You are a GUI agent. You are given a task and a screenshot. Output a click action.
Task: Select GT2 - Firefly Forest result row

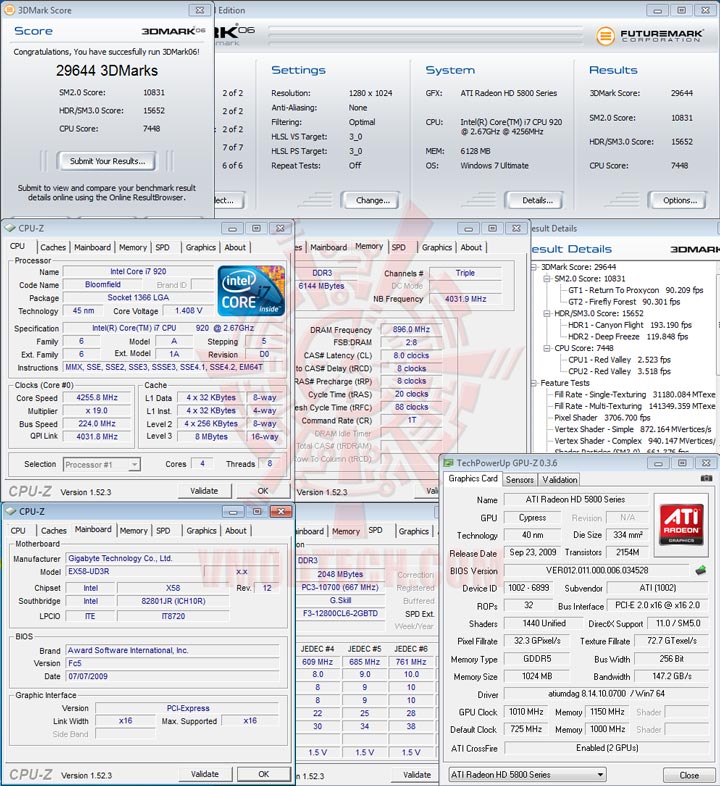point(624,302)
